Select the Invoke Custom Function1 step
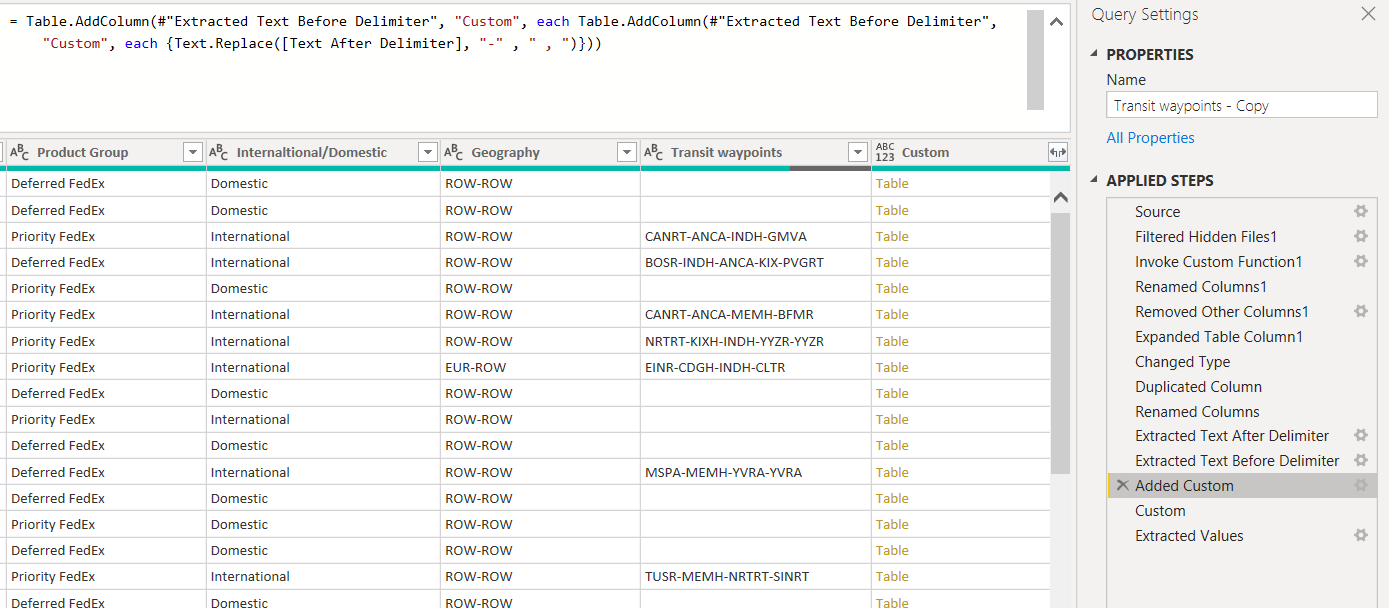The width and height of the screenshot is (1389, 608). tap(1218, 261)
